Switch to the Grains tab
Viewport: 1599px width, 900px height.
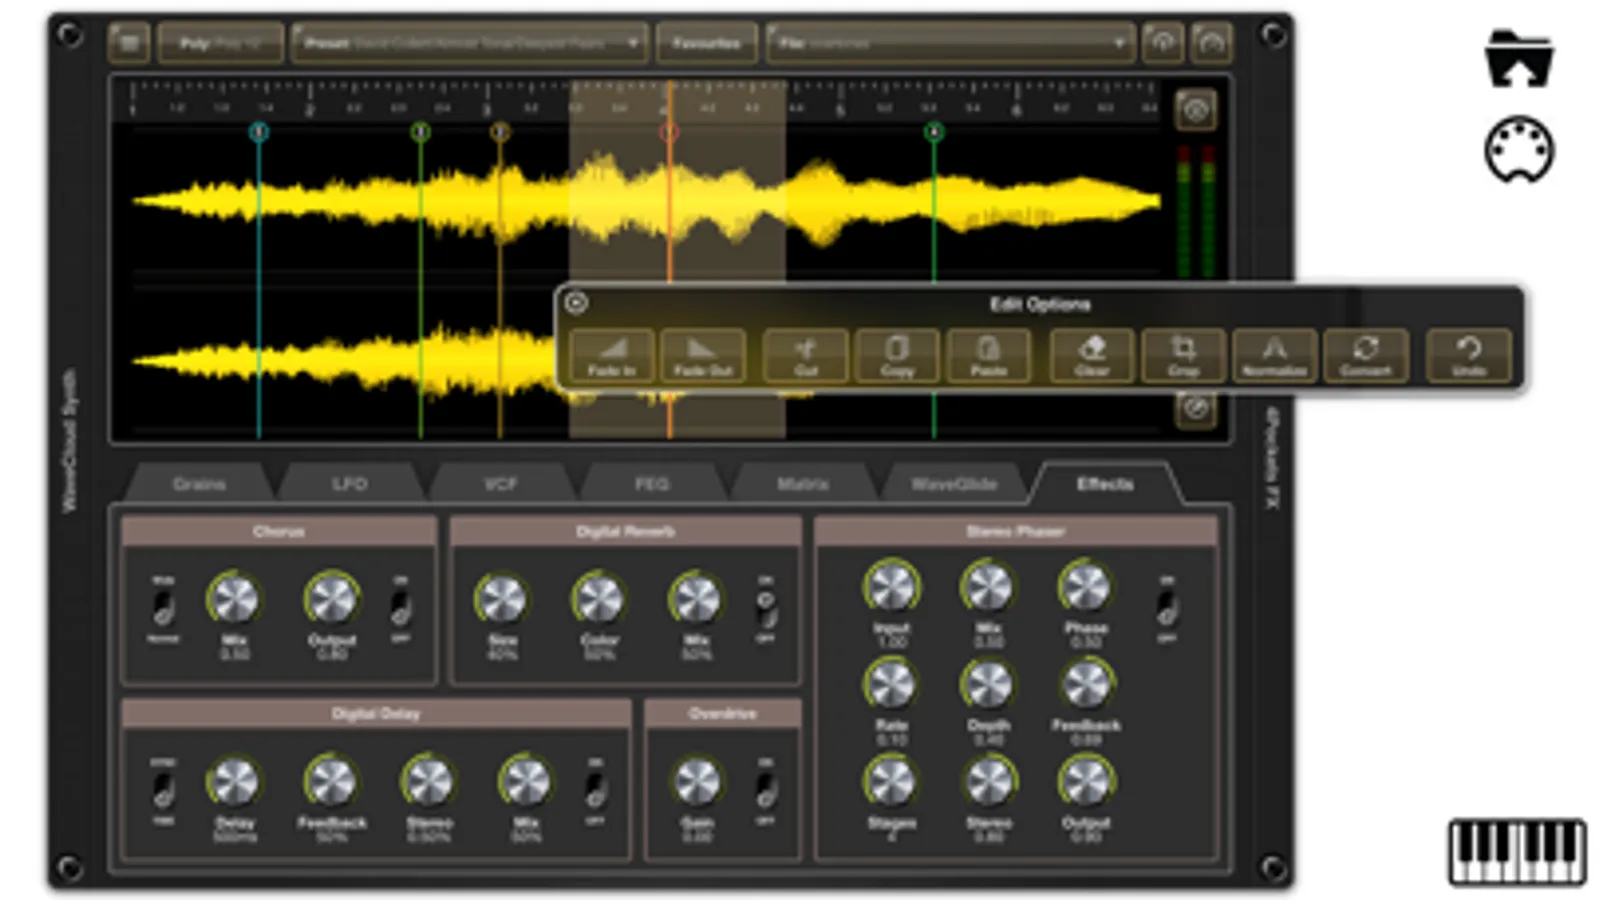[x=199, y=484]
